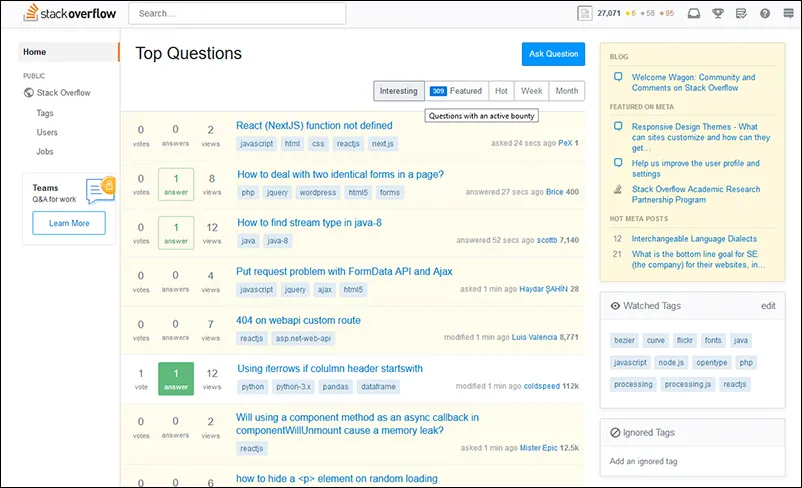Open the inbox icon in header
Image resolution: width=802 pixels, height=488 pixels.
click(694, 13)
